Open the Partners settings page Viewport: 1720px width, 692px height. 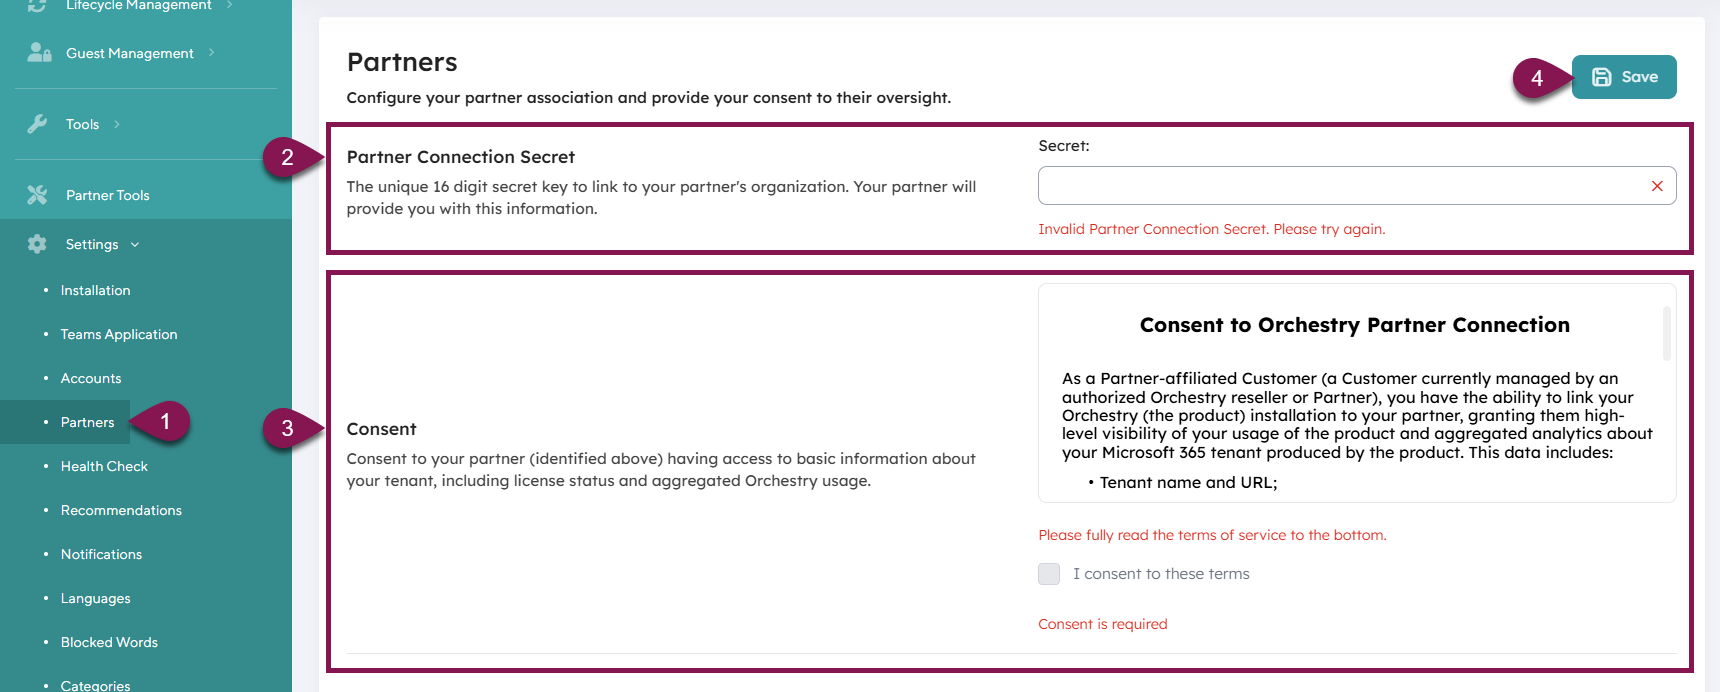87,422
